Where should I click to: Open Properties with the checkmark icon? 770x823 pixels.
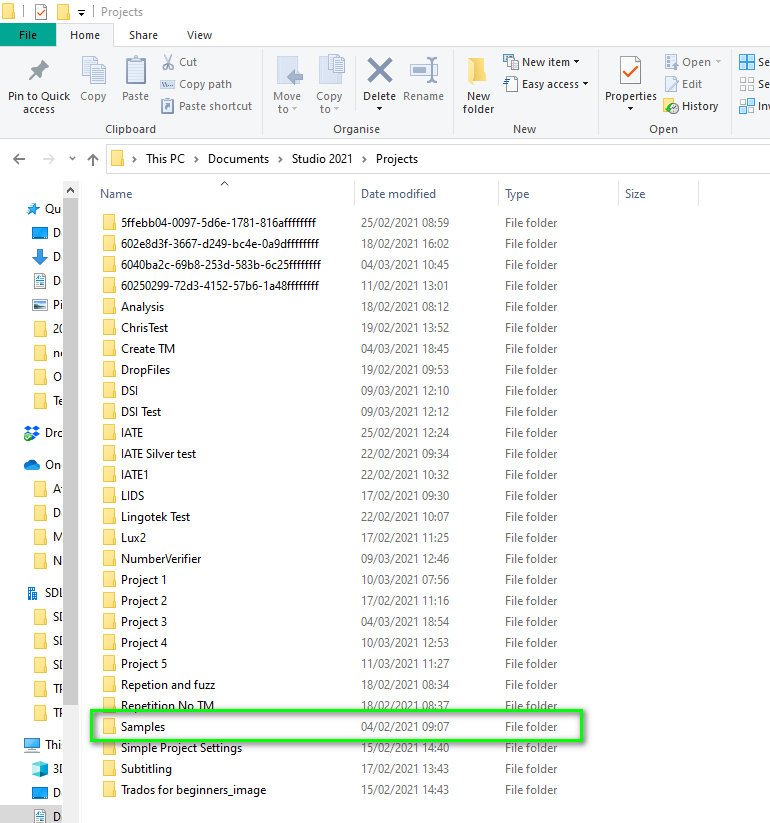[630, 74]
